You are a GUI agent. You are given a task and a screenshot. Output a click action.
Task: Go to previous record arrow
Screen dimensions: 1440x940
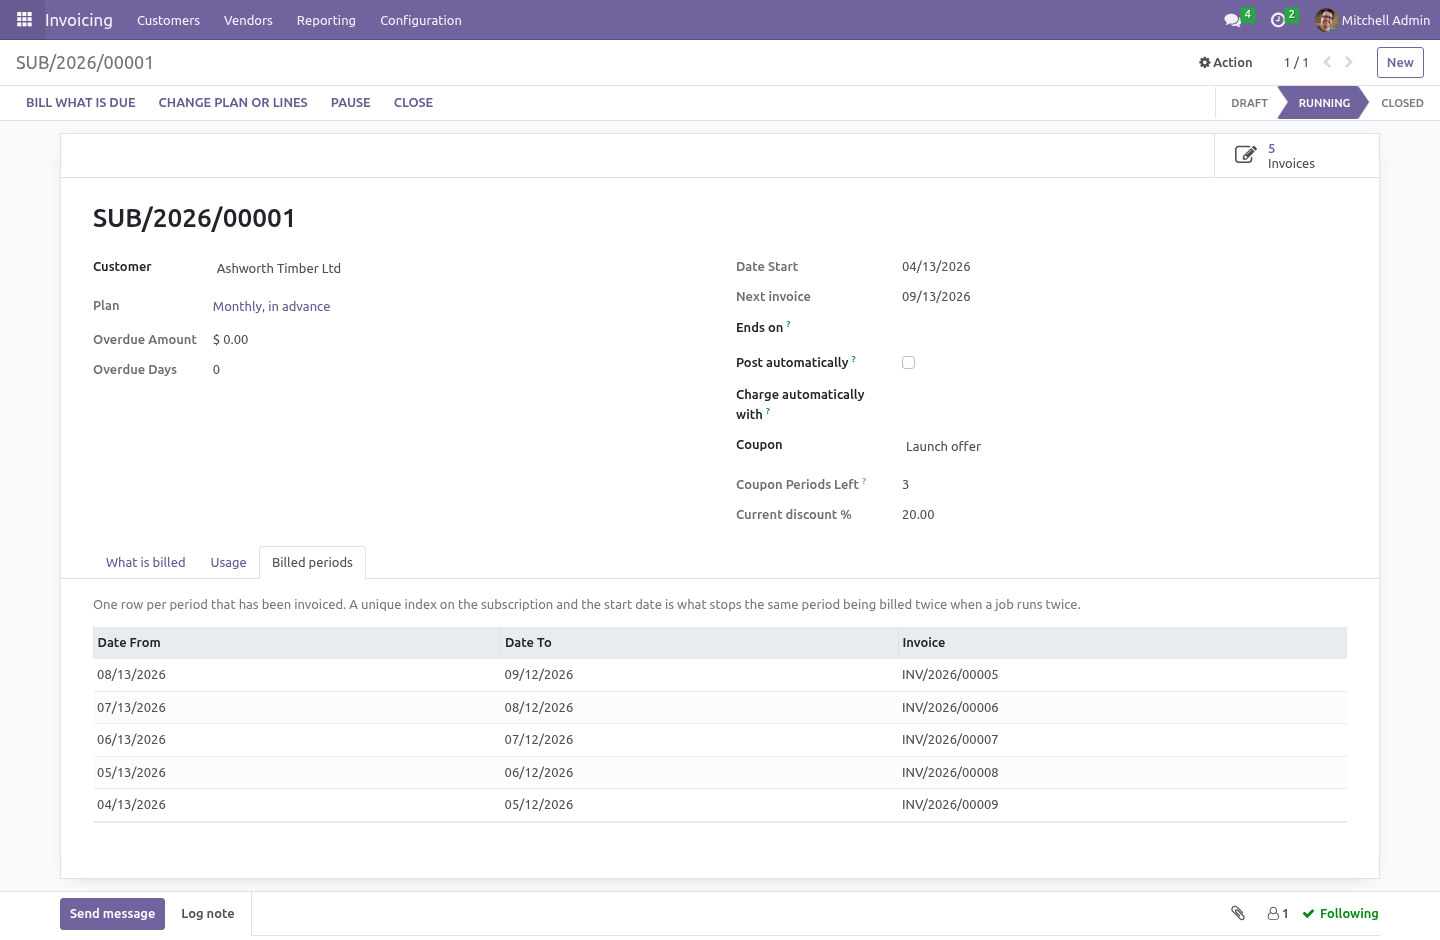pyautogui.click(x=1327, y=62)
